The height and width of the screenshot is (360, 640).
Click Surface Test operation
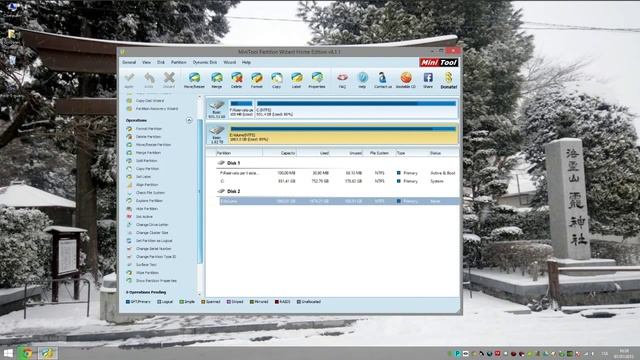[146, 265]
